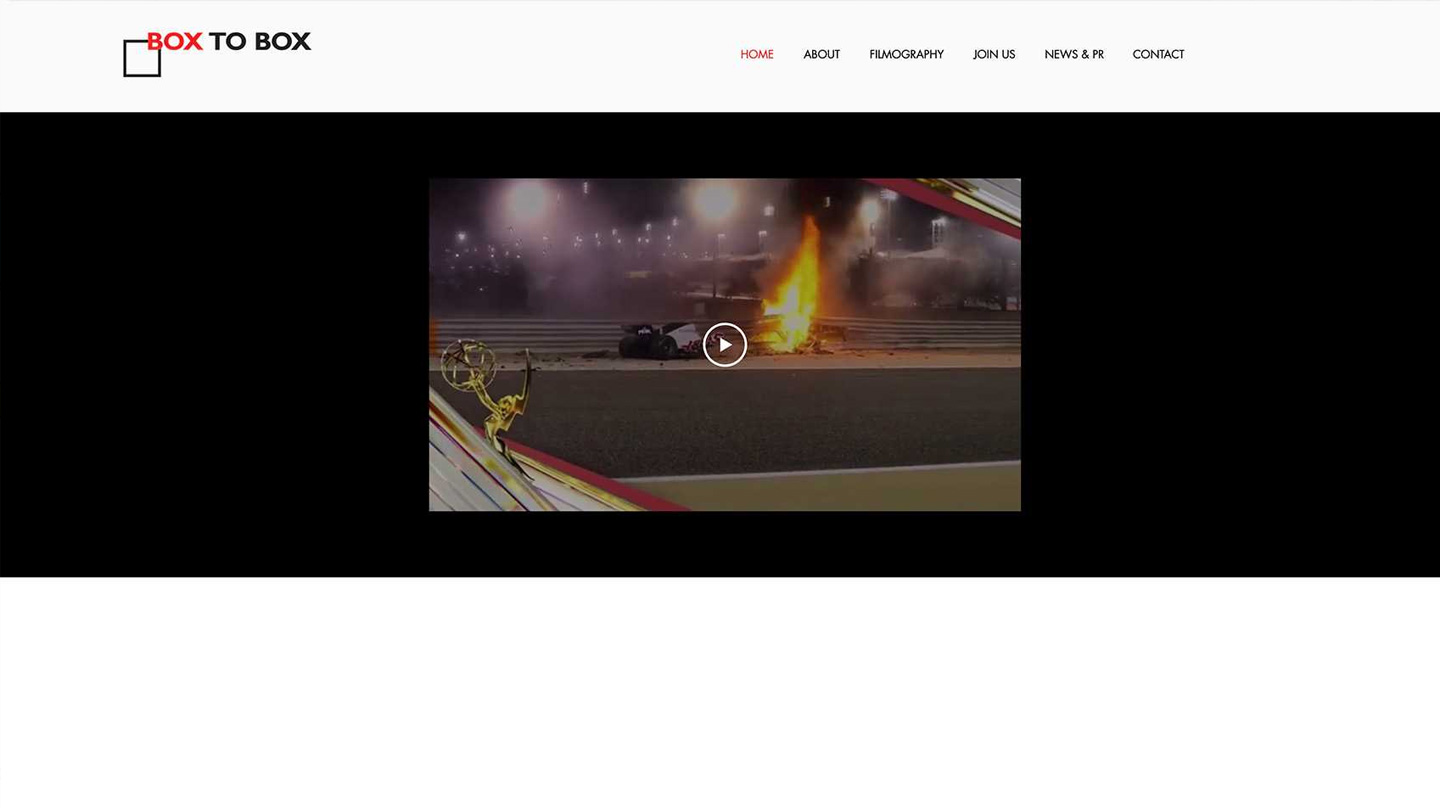Click the bright floodlights in the video
Image resolution: width=1440 pixels, height=810 pixels.
click(x=715, y=200)
